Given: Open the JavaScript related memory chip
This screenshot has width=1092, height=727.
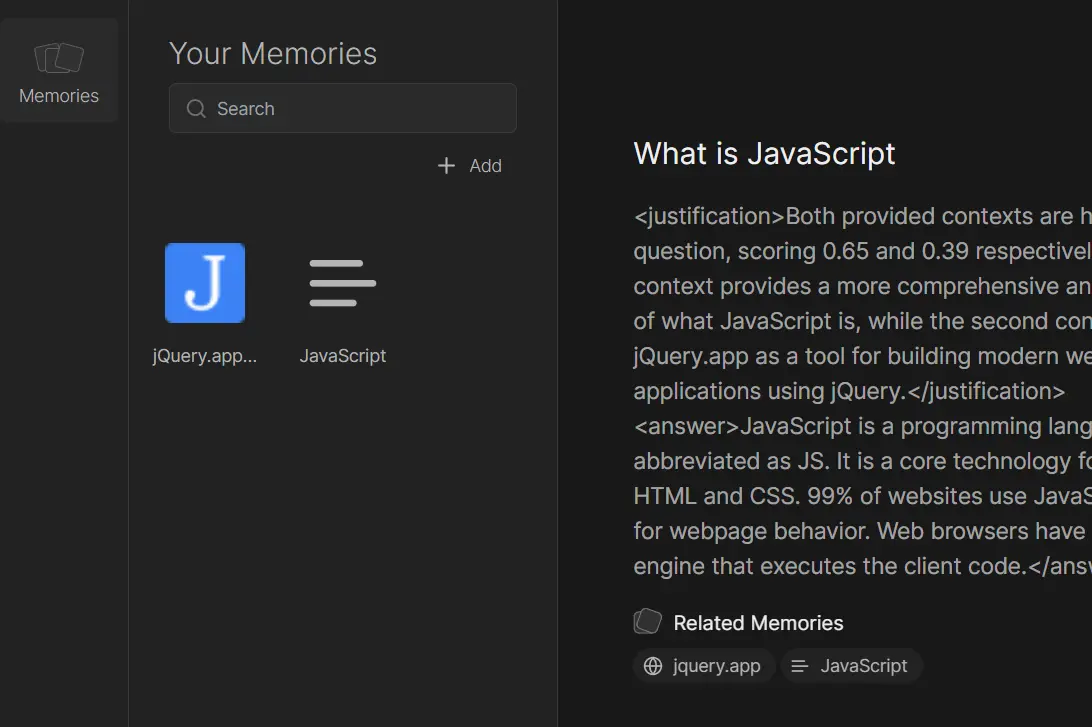Looking at the screenshot, I should click(852, 666).
